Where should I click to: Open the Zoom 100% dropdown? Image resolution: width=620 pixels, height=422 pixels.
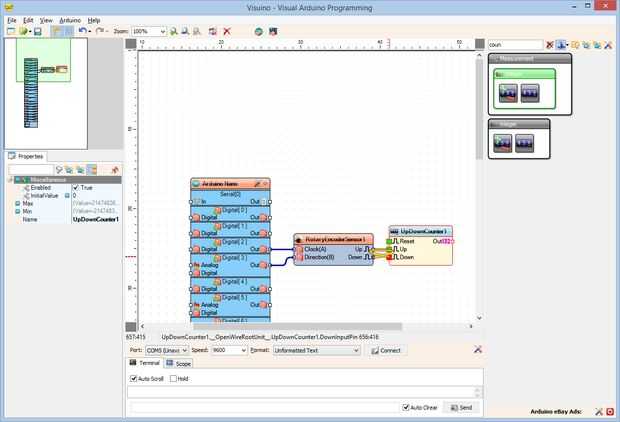click(163, 31)
